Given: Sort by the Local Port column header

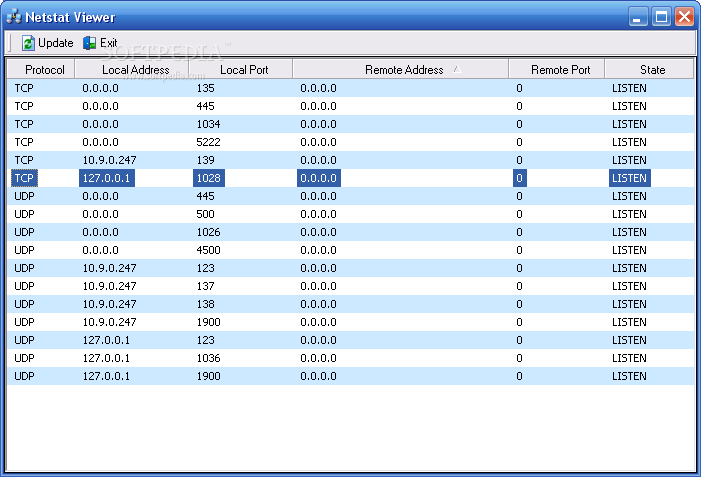Looking at the screenshot, I should pyautogui.click(x=241, y=70).
